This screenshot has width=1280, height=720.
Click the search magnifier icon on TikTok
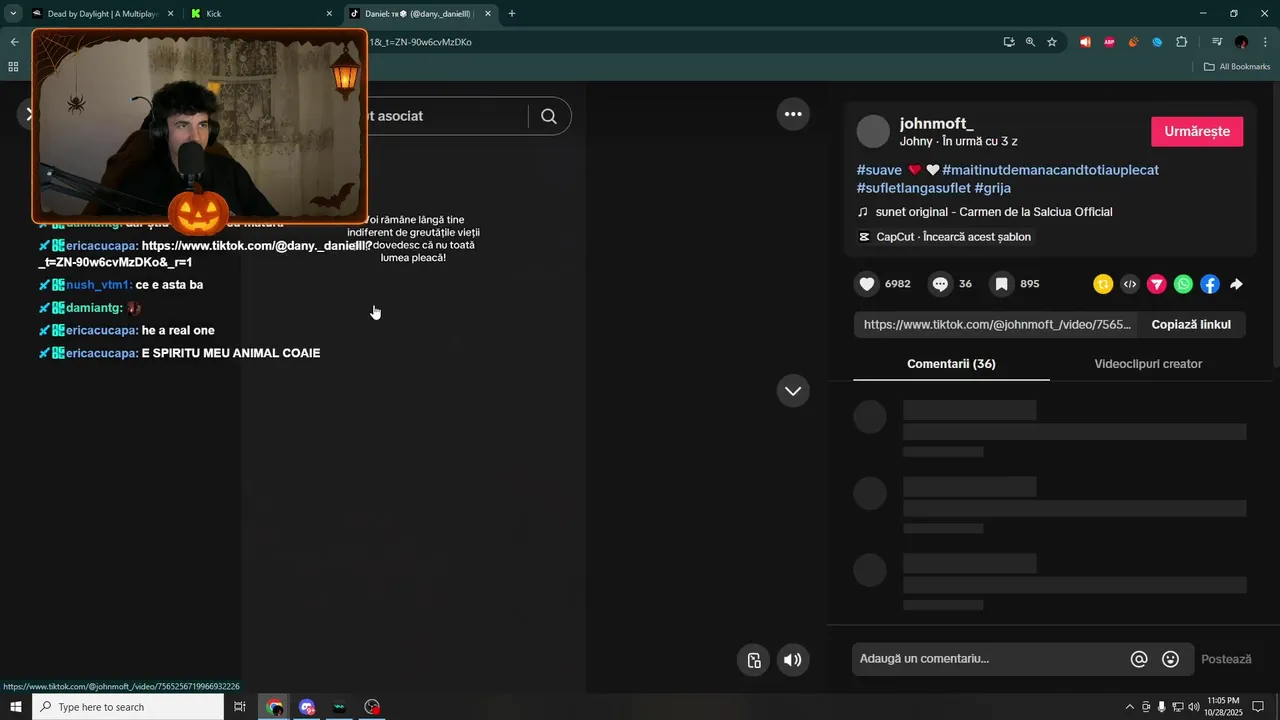pos(549,116)
